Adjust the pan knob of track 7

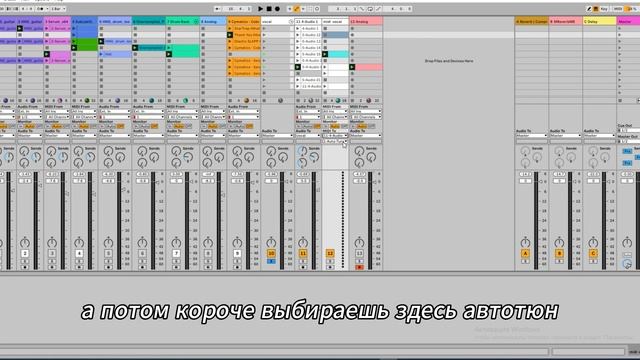pos(176,242)
